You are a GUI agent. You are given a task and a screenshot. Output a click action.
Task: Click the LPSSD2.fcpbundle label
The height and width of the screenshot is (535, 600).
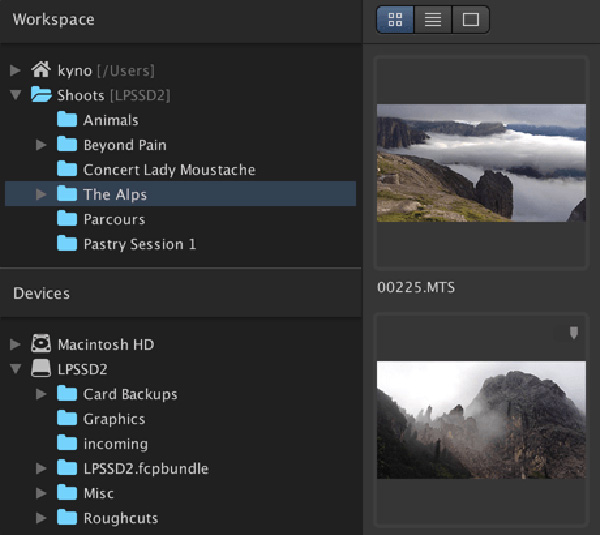146,469
